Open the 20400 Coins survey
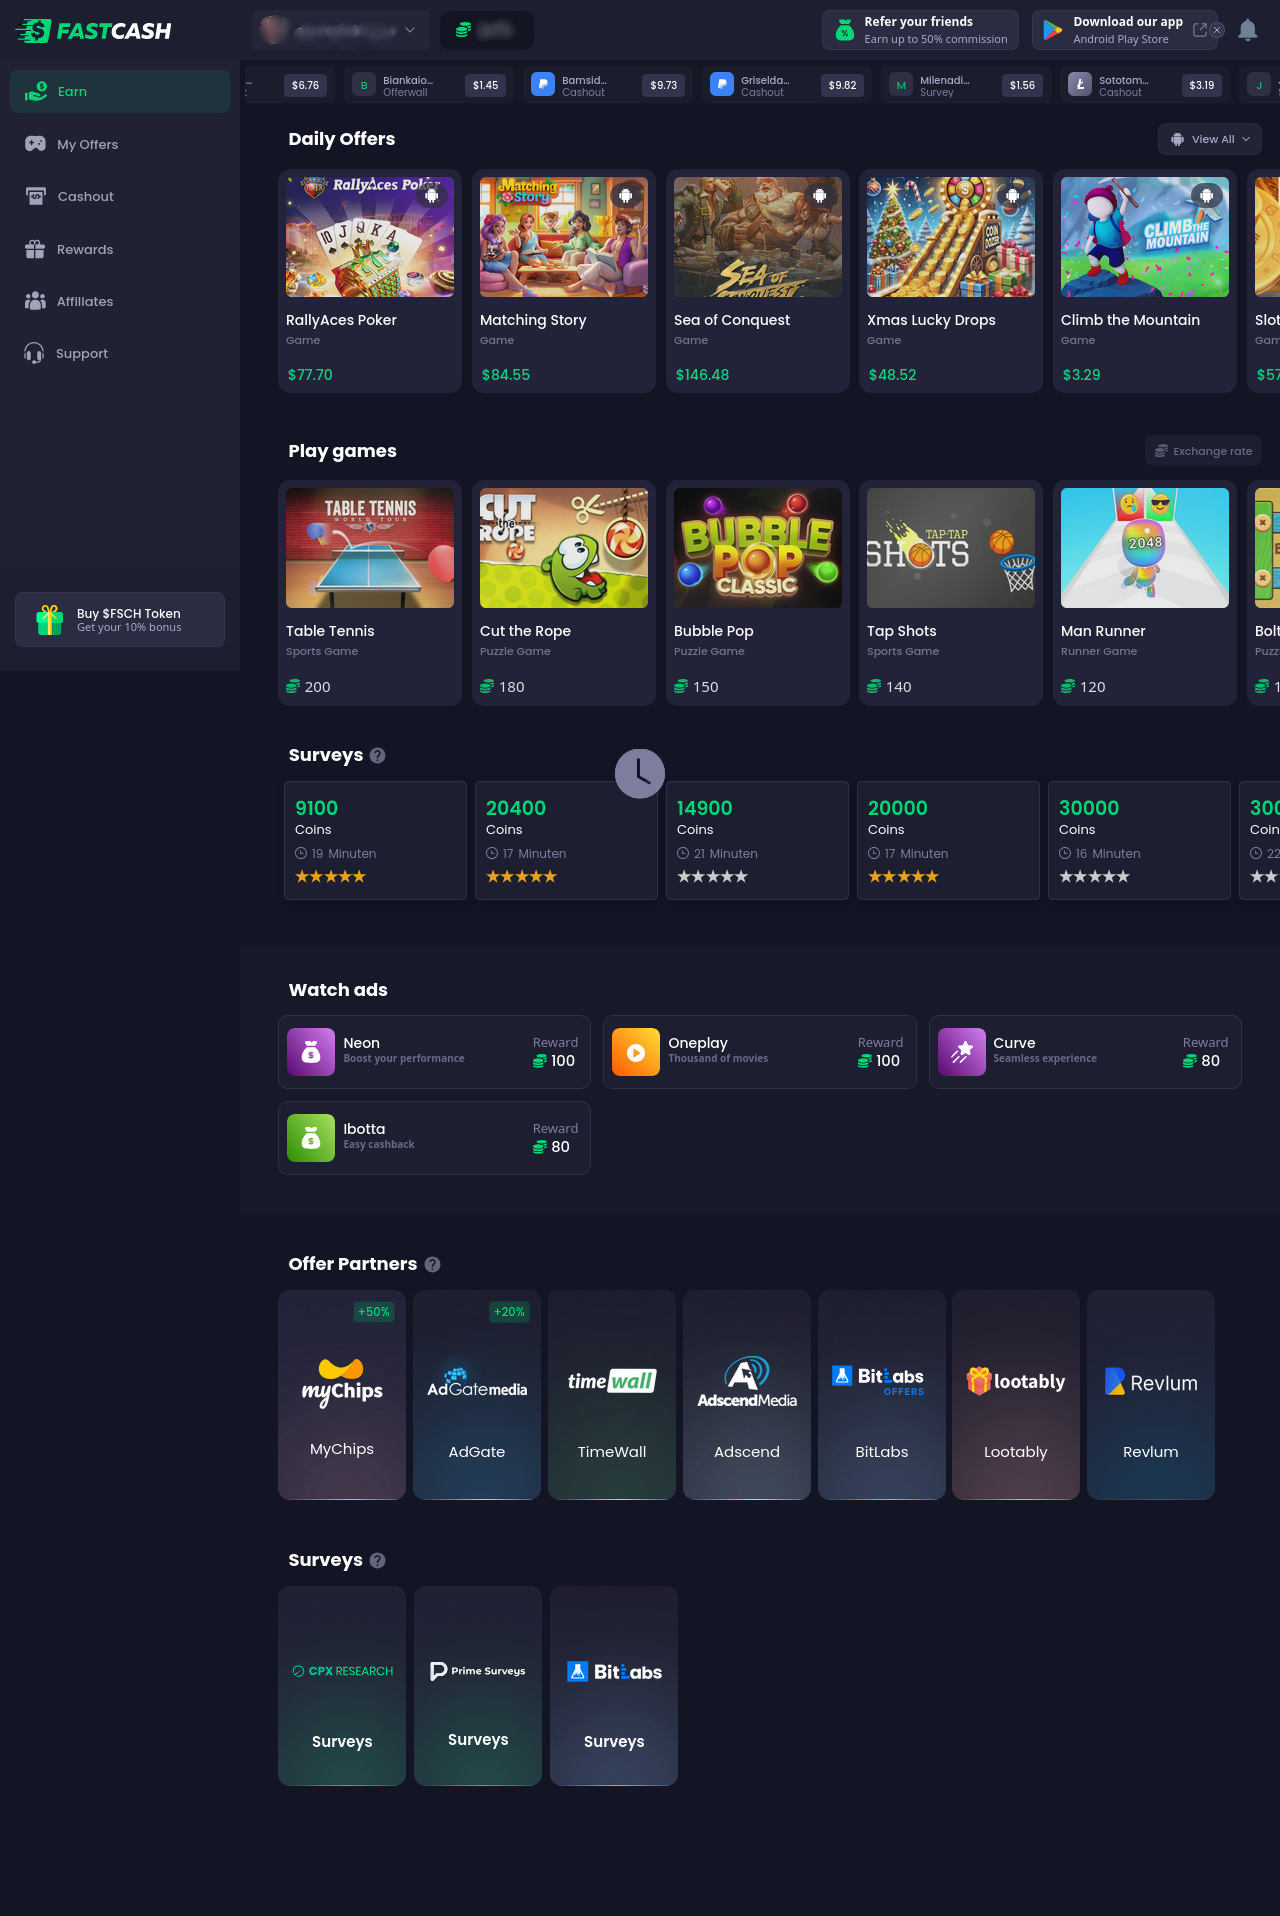This screenshot has width=1280, height=1916. (x=566, y=840)
